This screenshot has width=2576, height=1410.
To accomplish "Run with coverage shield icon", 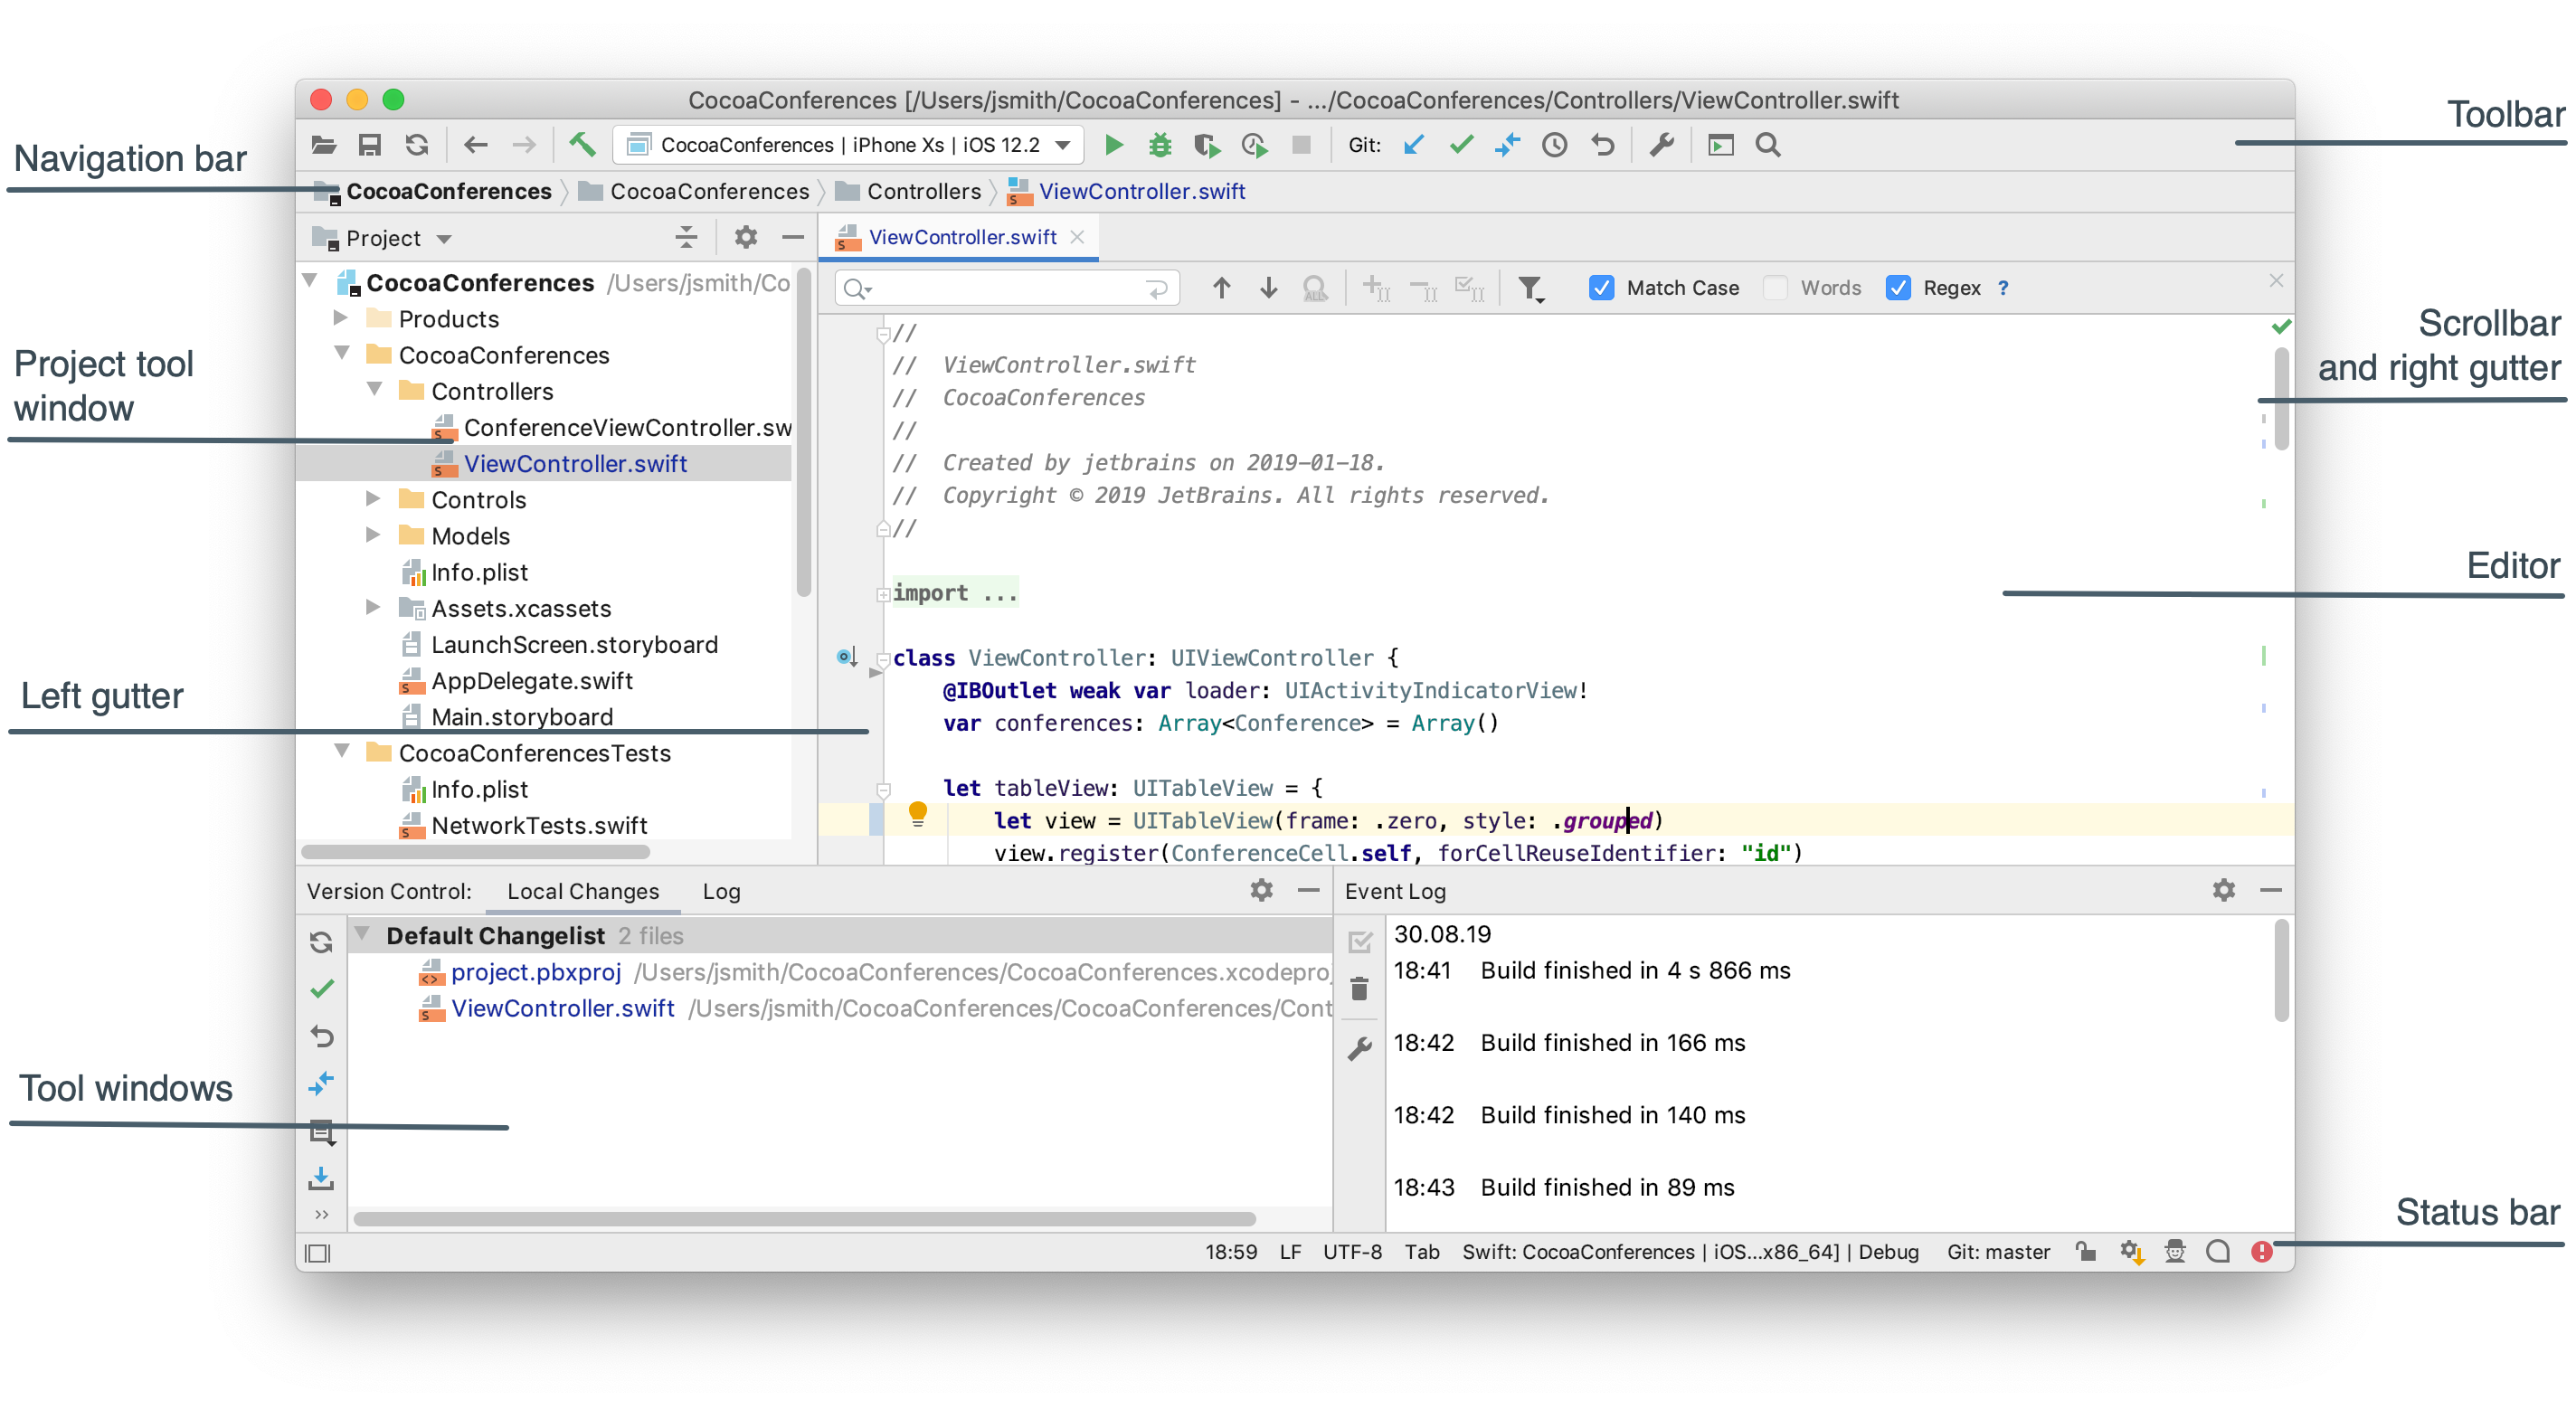I will point(1207,146).
